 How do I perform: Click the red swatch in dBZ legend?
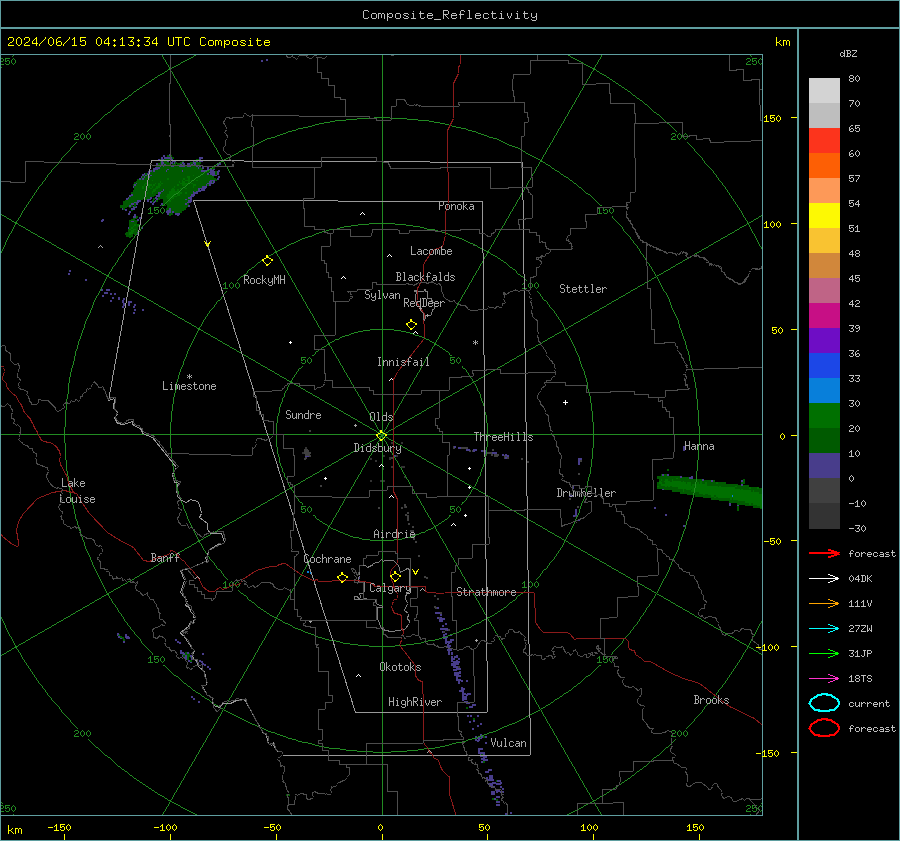pos(824,141)
